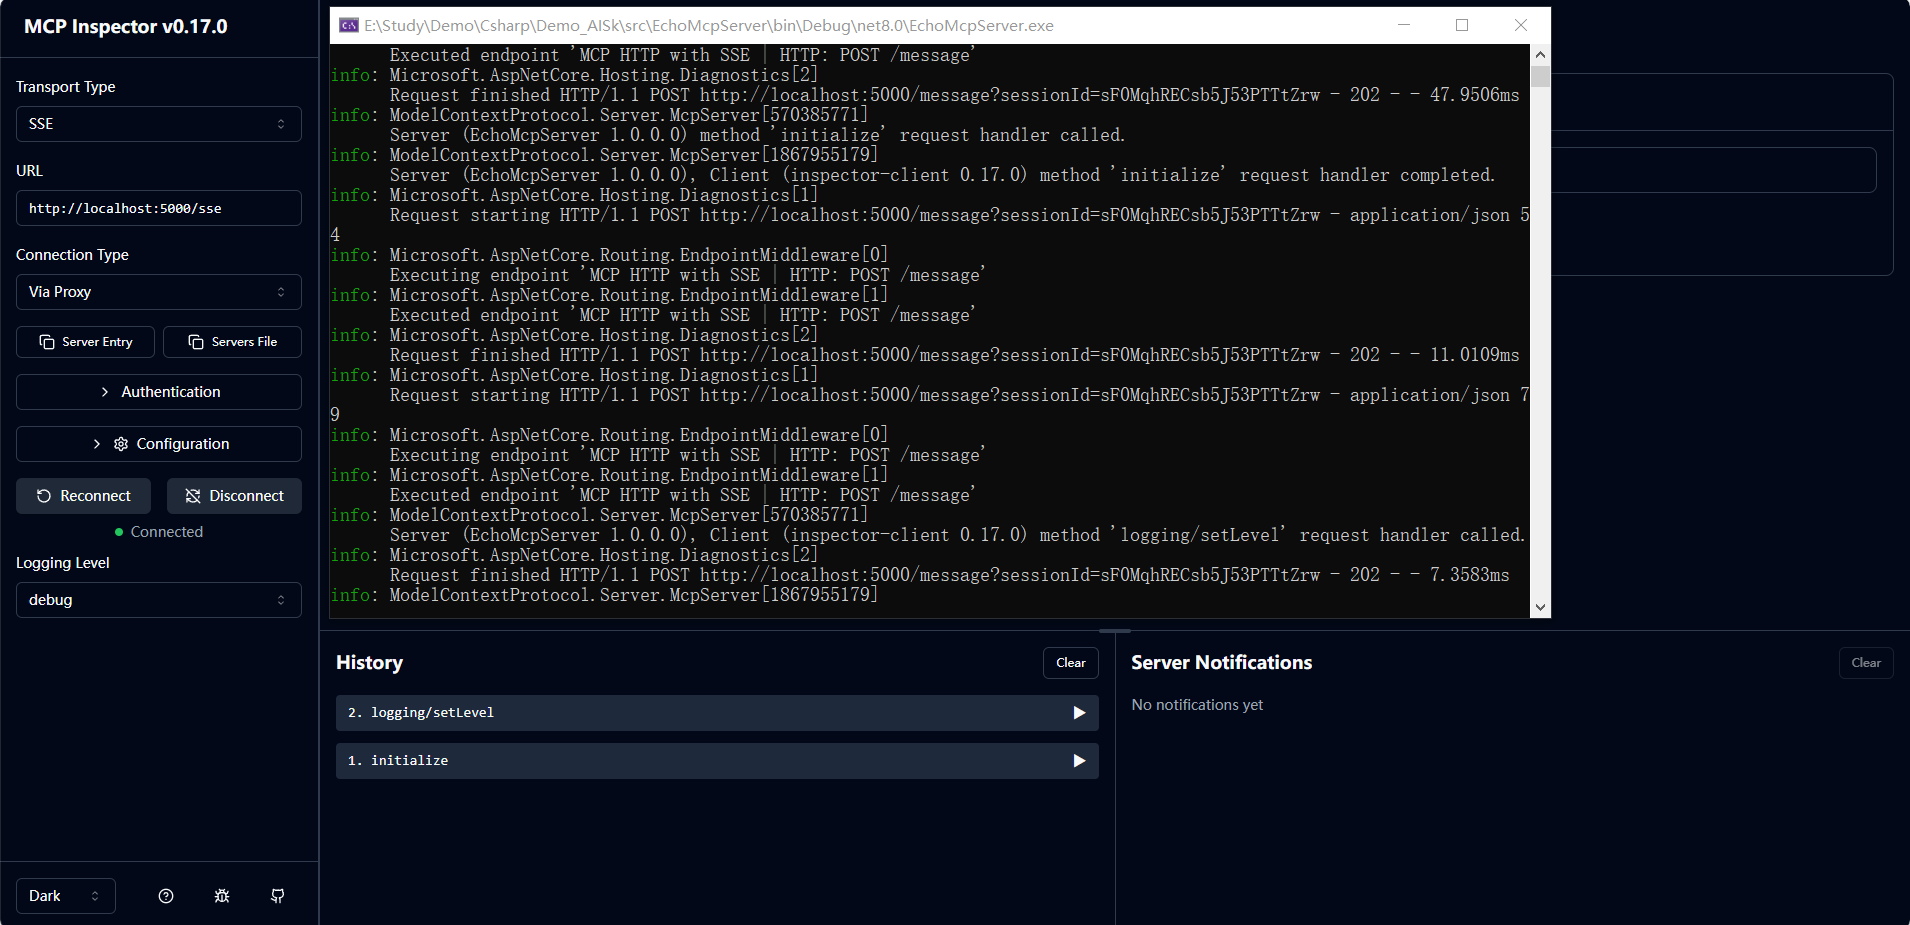Close the EchoMcpServer console window
This screenshot has width=1910, height=925.
[x=1521, y=25]
